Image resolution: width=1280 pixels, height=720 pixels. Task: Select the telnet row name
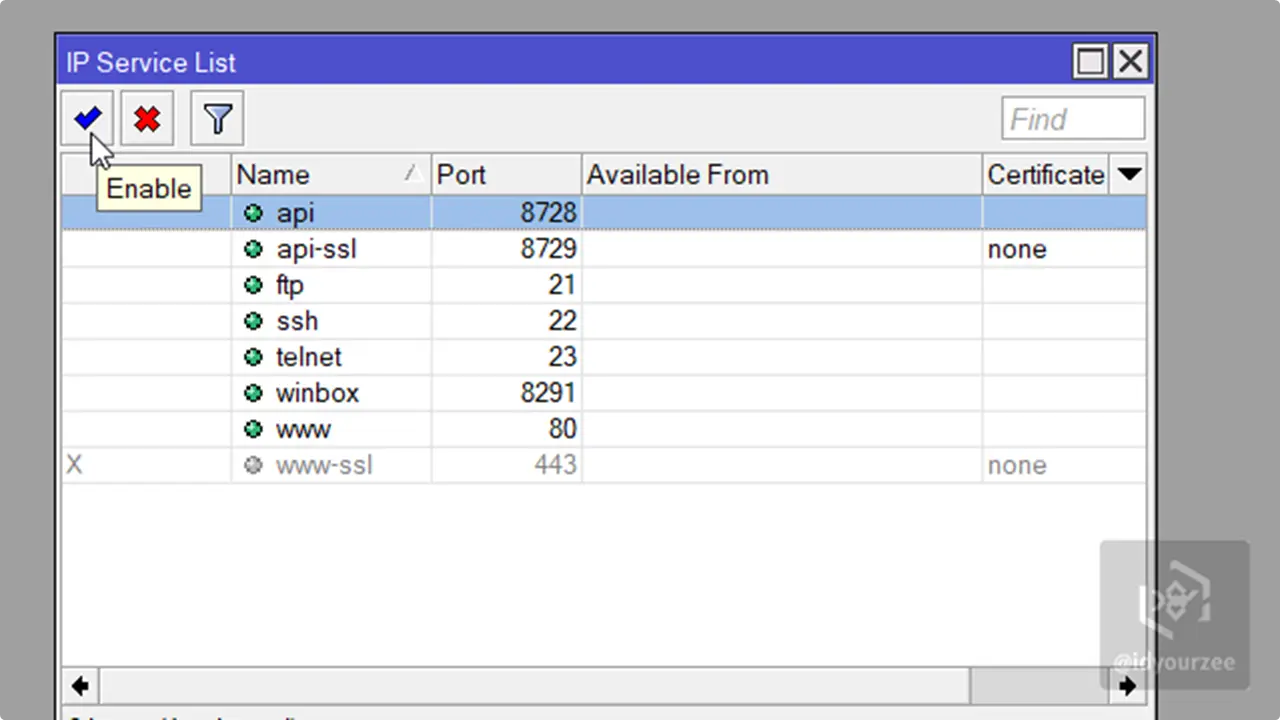(309, 357)
